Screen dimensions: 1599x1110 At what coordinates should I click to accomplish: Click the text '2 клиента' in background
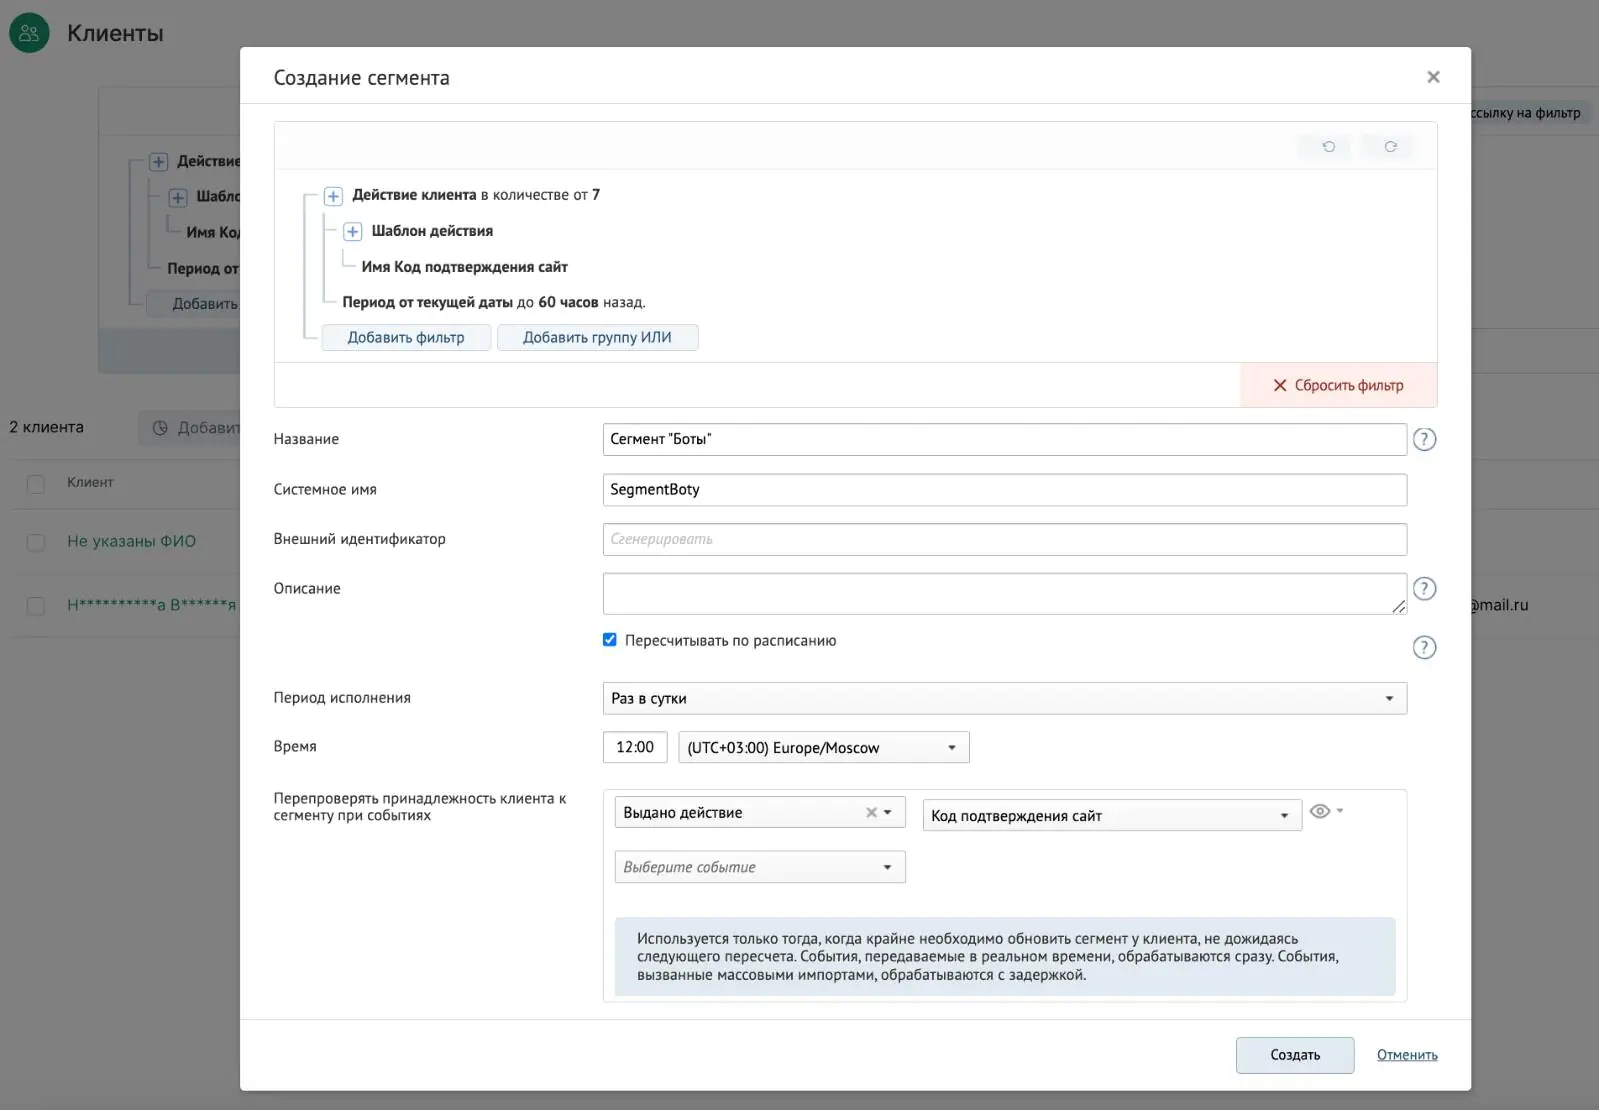[47, 427]
